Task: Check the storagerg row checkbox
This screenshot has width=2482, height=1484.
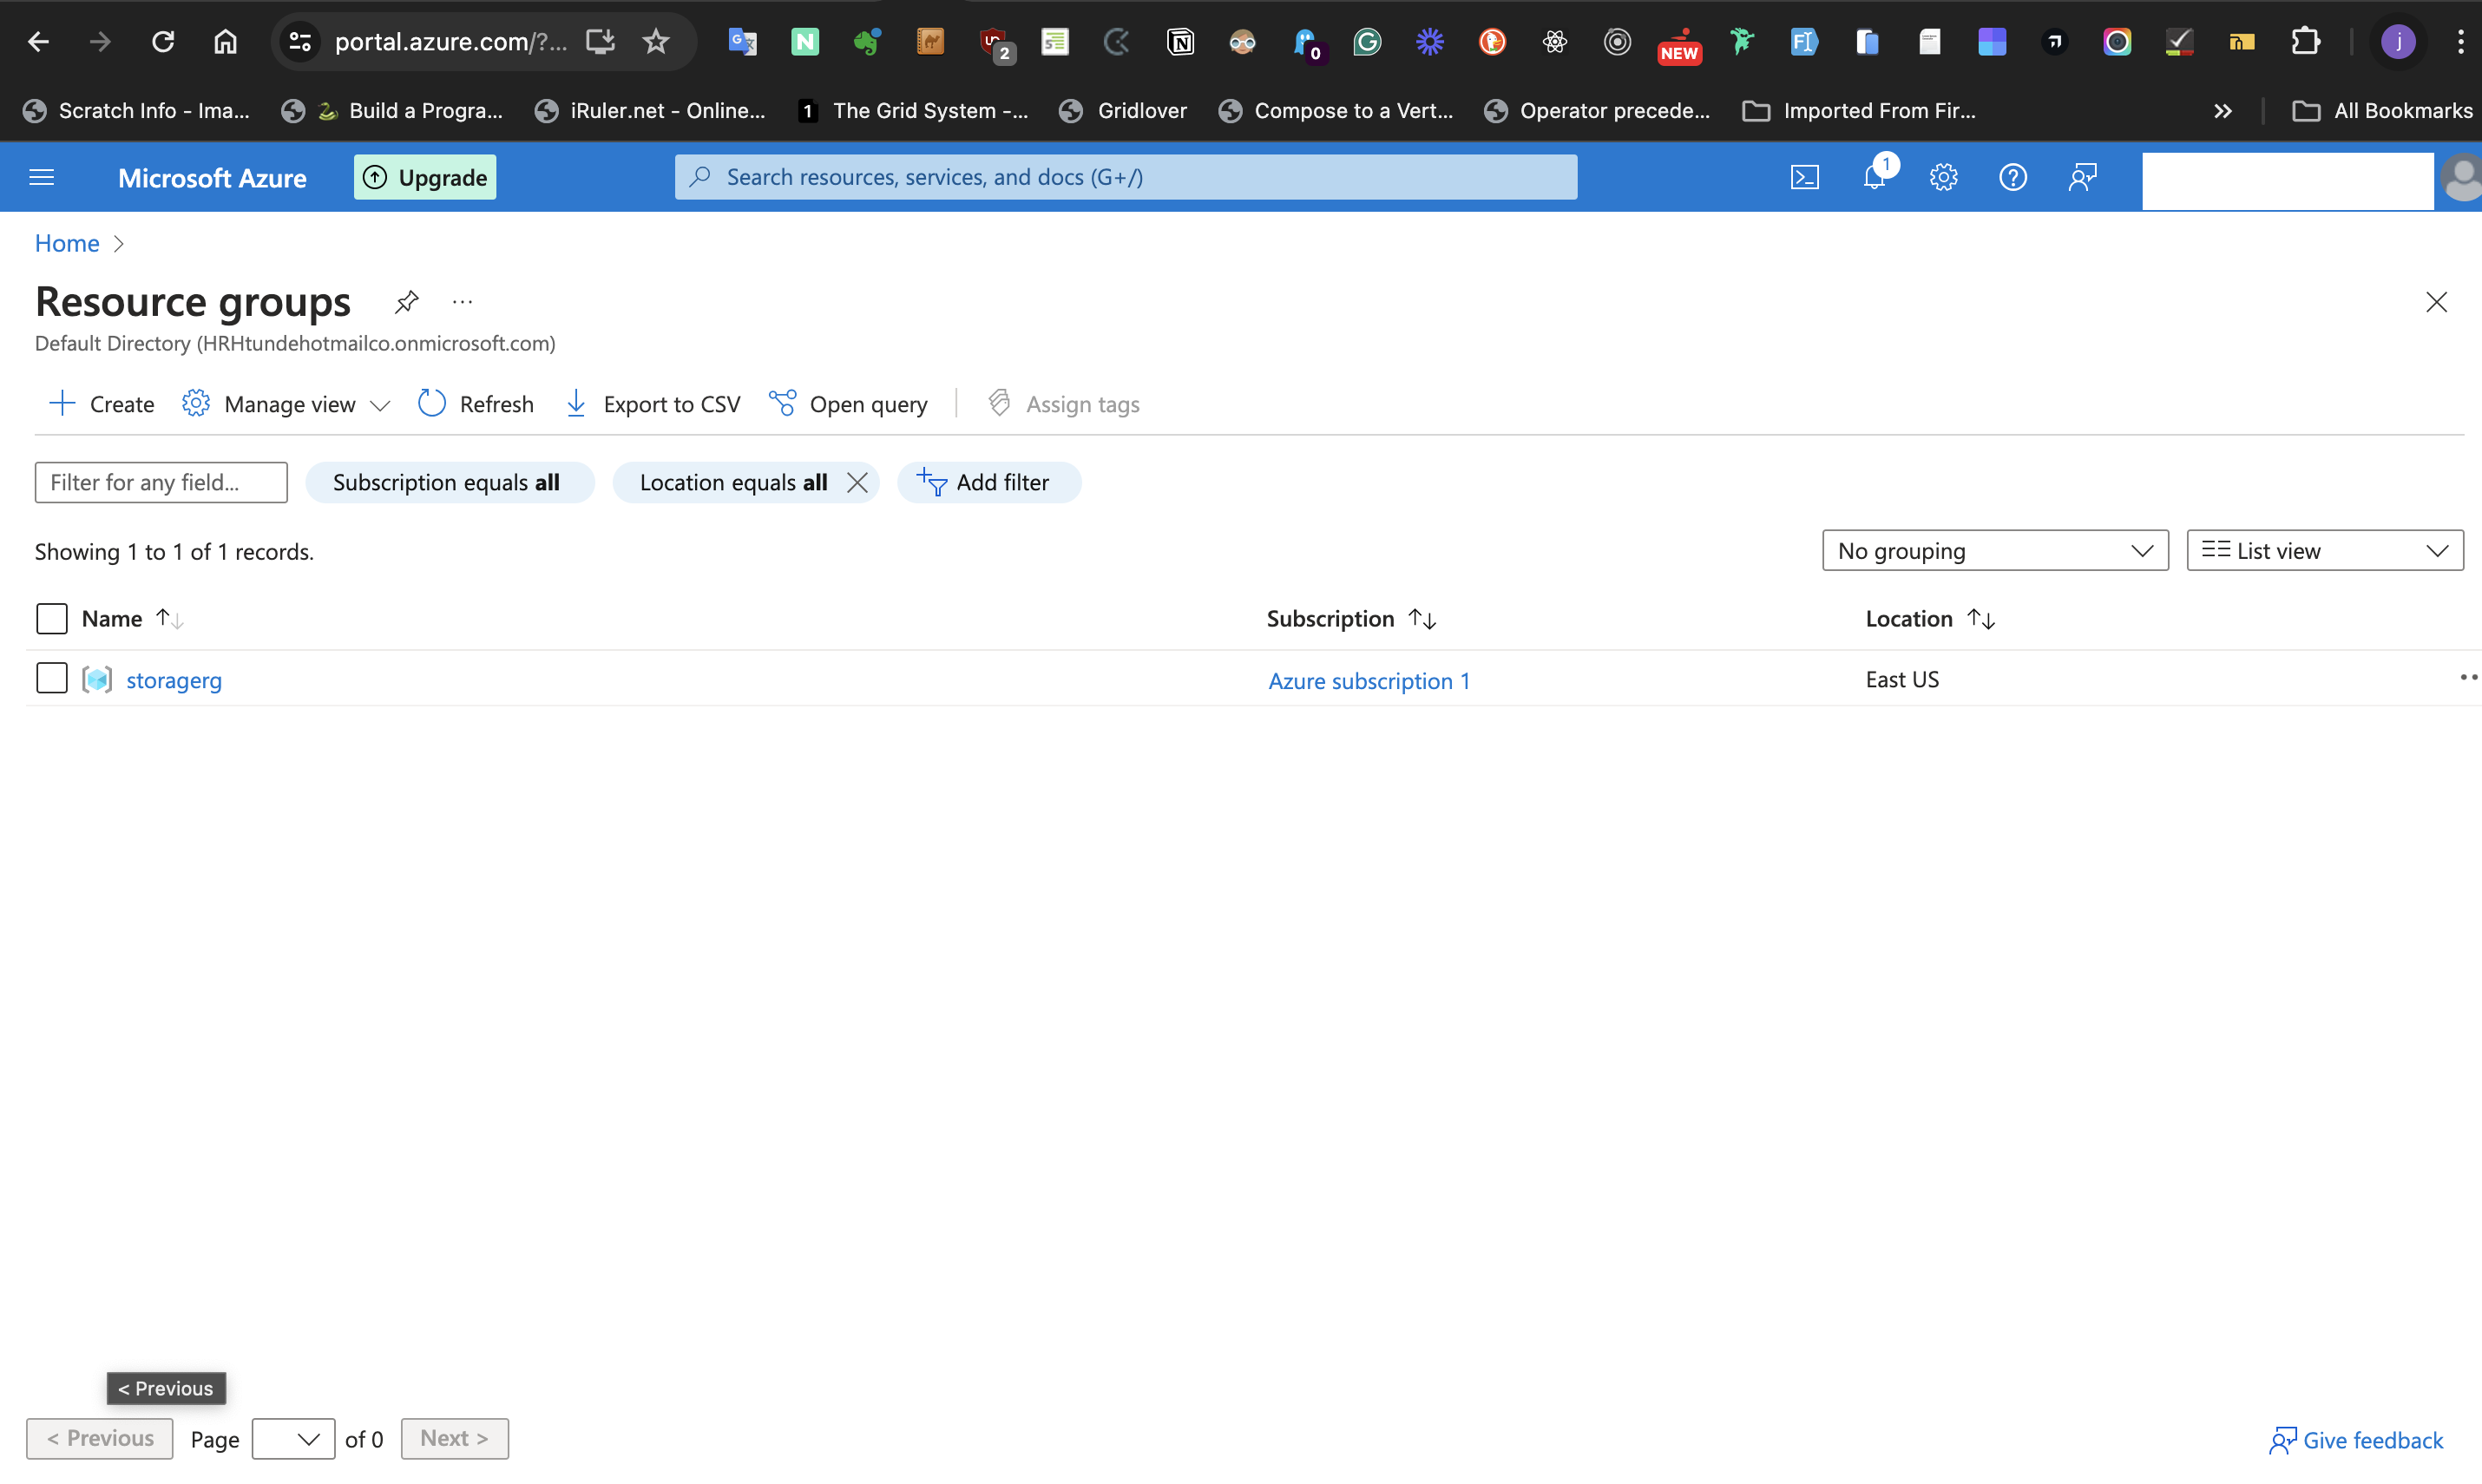Action: point(51,678)
